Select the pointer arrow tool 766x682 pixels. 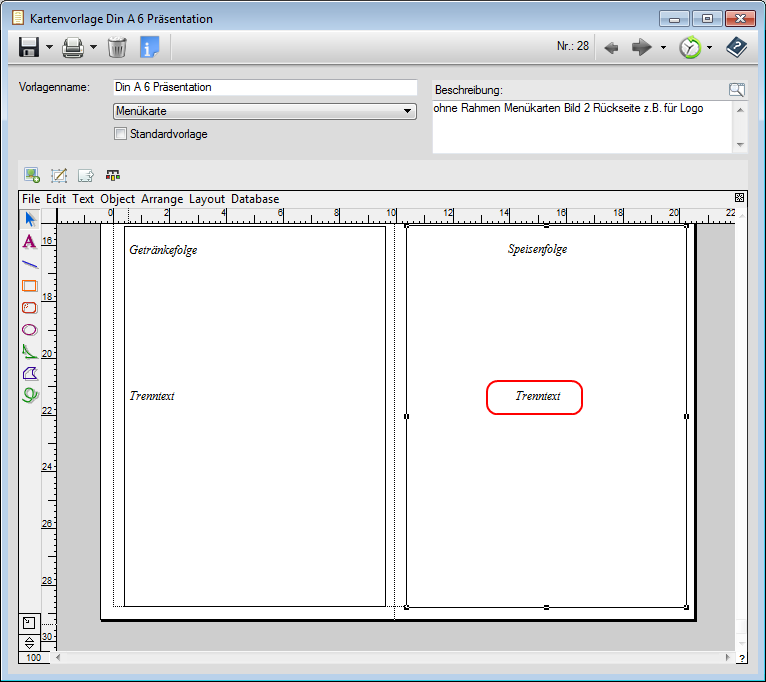(29, 219)
